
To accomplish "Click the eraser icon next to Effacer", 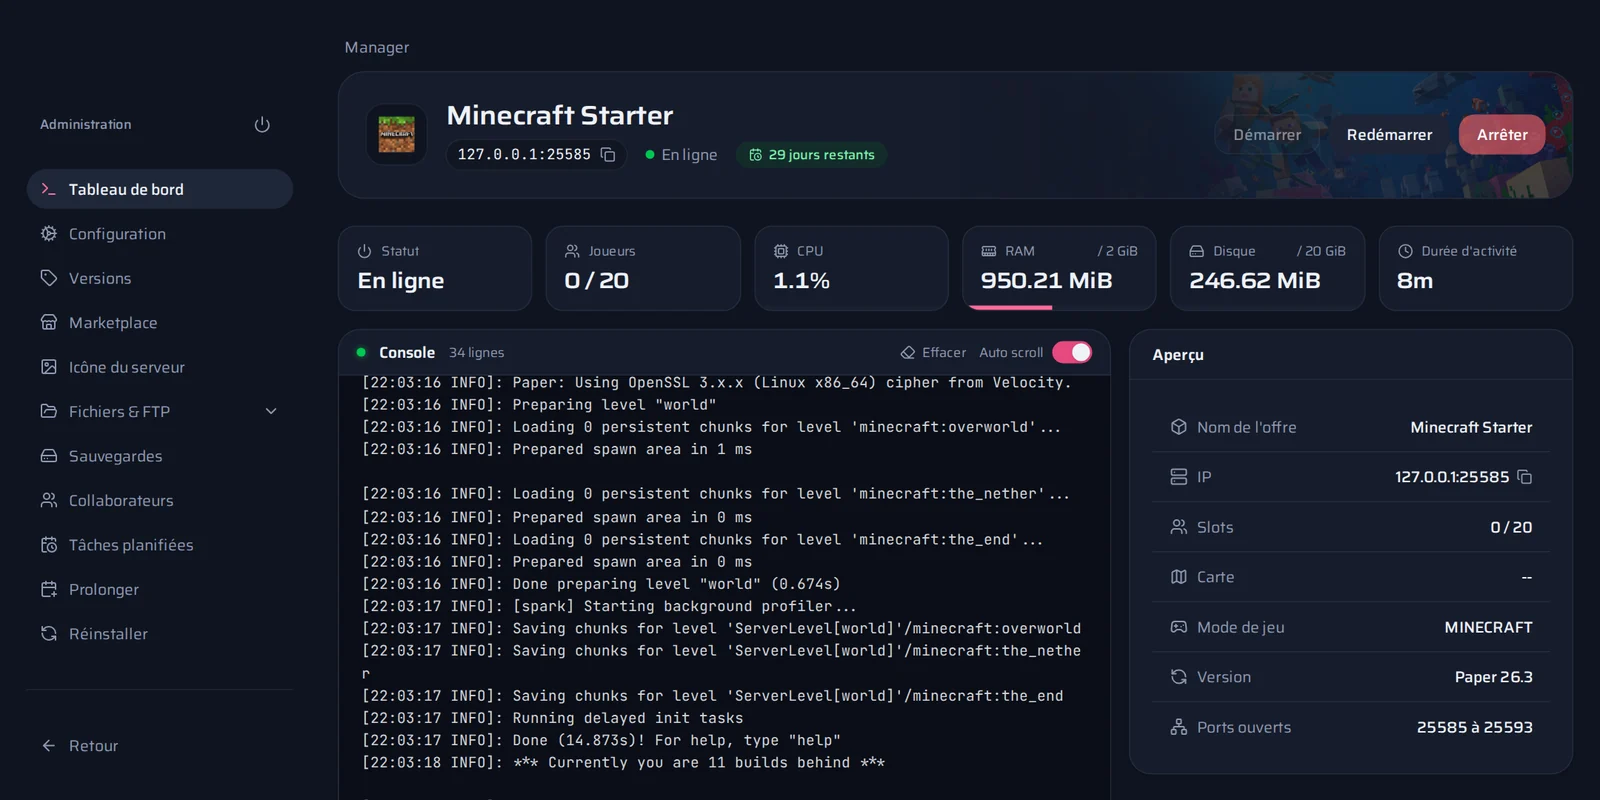I will click(x=908, y=353).
